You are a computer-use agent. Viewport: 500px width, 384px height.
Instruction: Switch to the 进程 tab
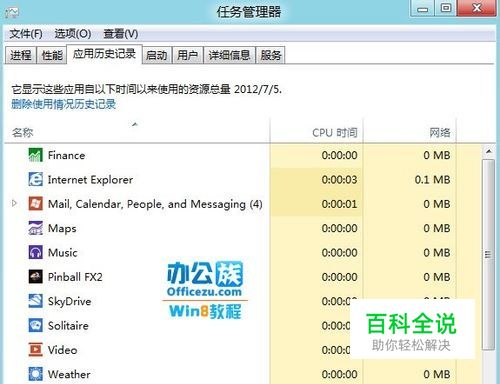point(21,55)
